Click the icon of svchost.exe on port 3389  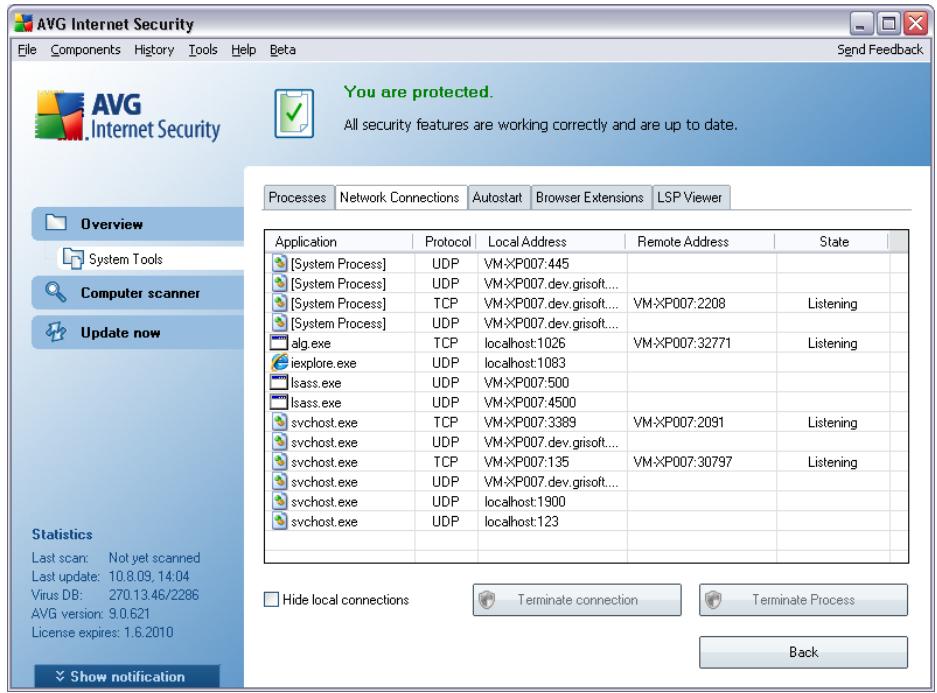(x=279, y=422)
